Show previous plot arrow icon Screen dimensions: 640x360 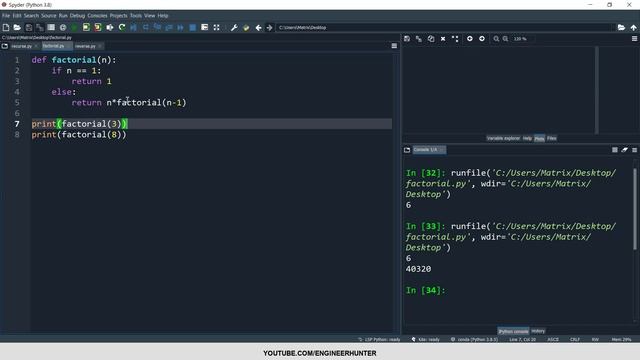[470, 39]
